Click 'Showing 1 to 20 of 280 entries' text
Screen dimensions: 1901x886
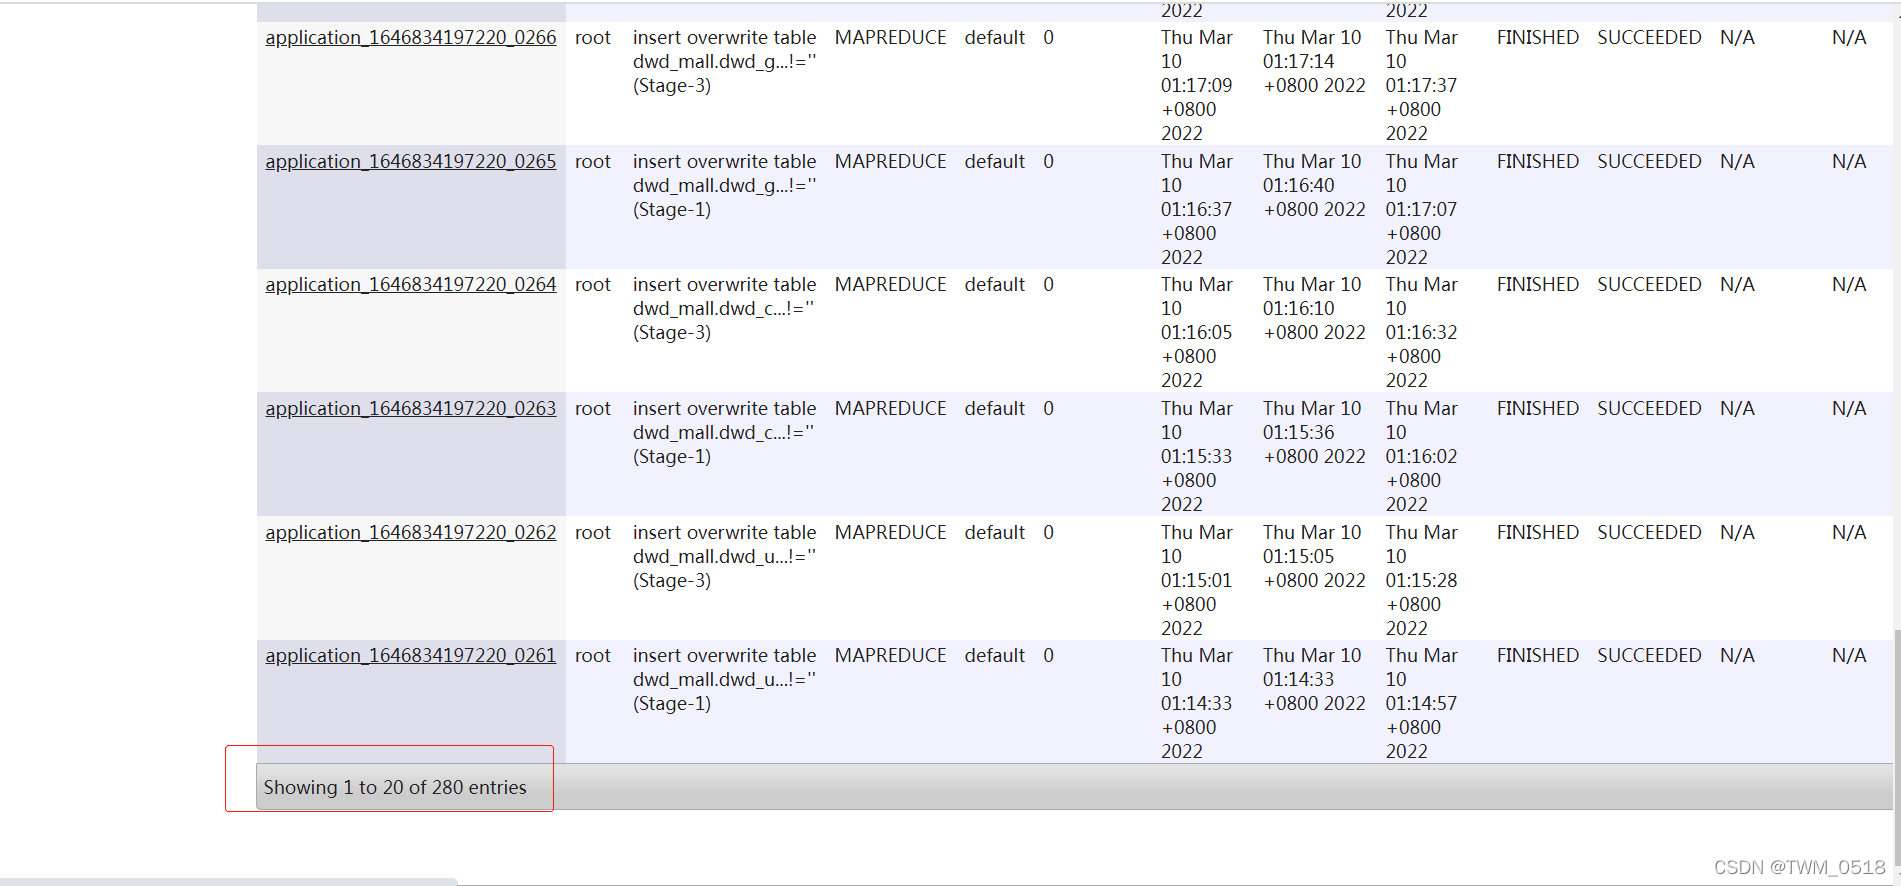(395, 788)
